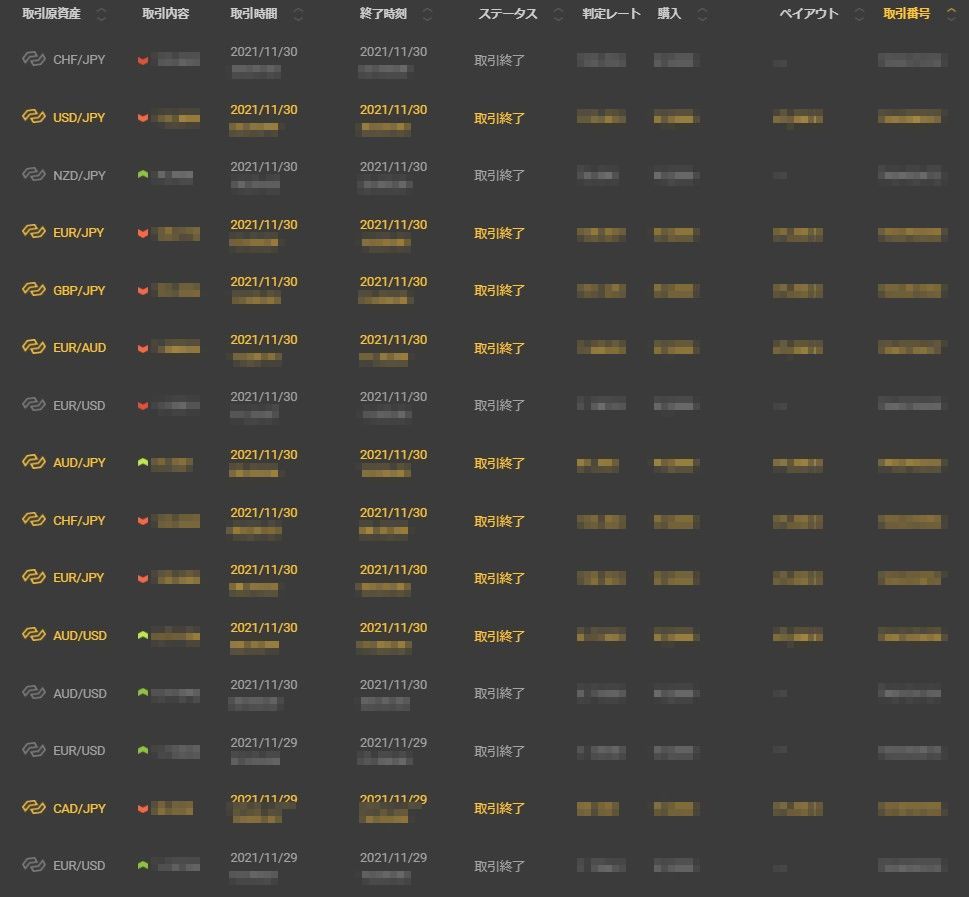Click the active sort arrow beside 取引番号
The width and height of the screenshot is (969, 897).
point(950,15)
